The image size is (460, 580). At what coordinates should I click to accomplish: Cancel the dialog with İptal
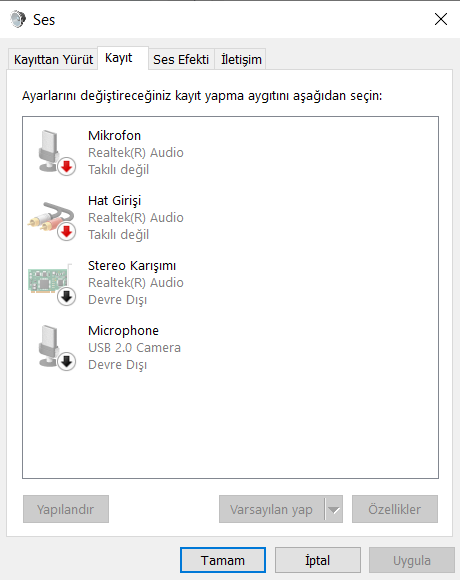[x=318, y=560]
